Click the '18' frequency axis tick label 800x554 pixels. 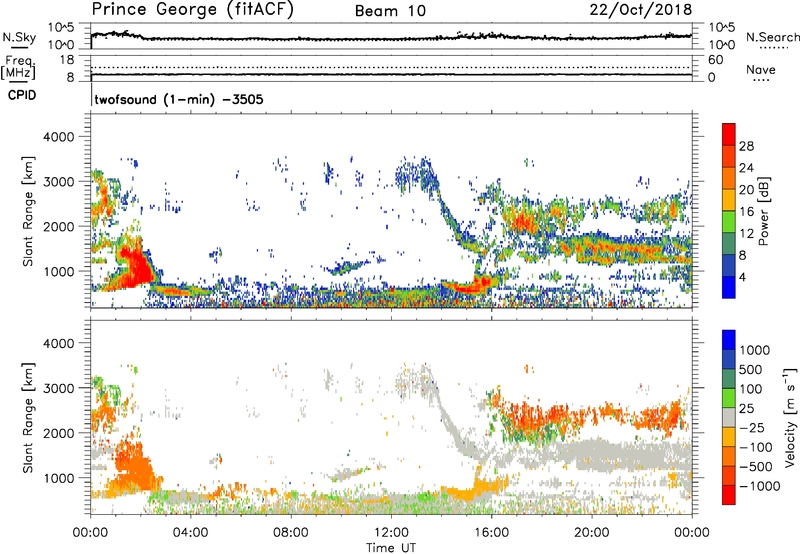[x=67, y=59]
